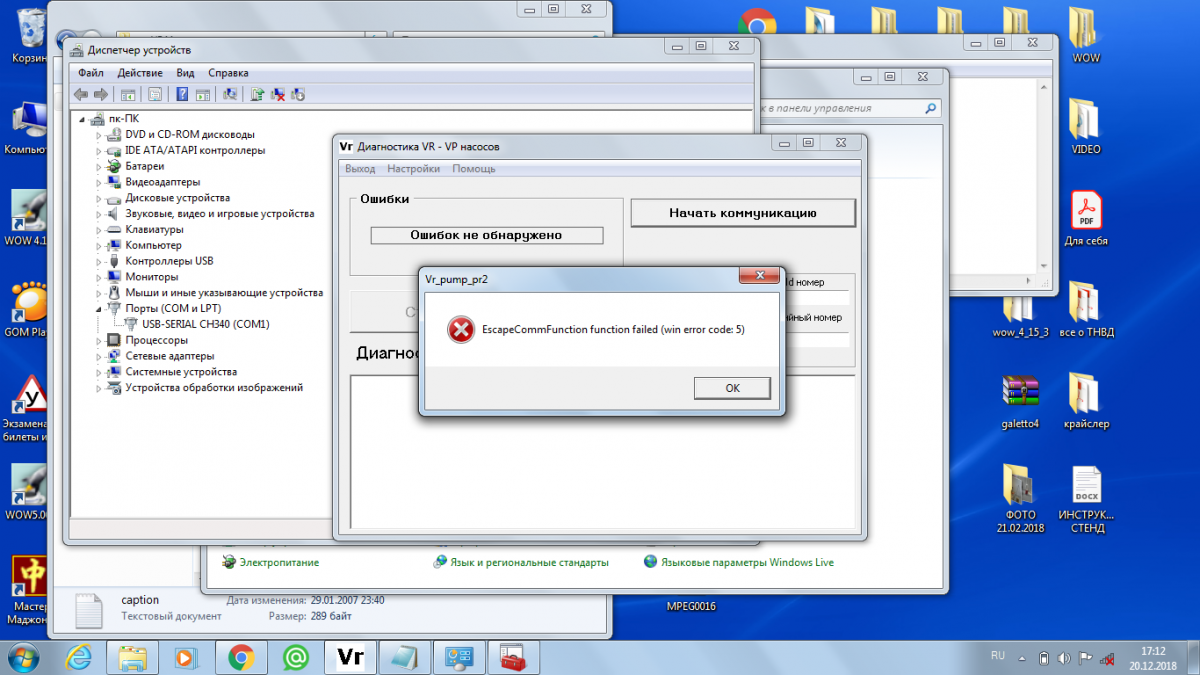Click the Начать коммуникацию button
Viewport: 1200px width, 675px height.
(x=743, y=213)
